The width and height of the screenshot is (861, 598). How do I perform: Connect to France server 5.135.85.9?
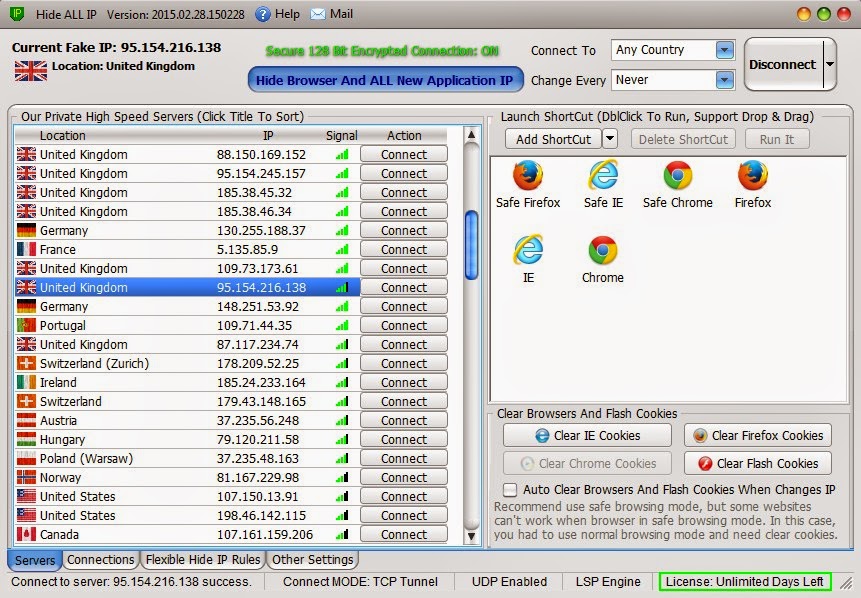404,249
